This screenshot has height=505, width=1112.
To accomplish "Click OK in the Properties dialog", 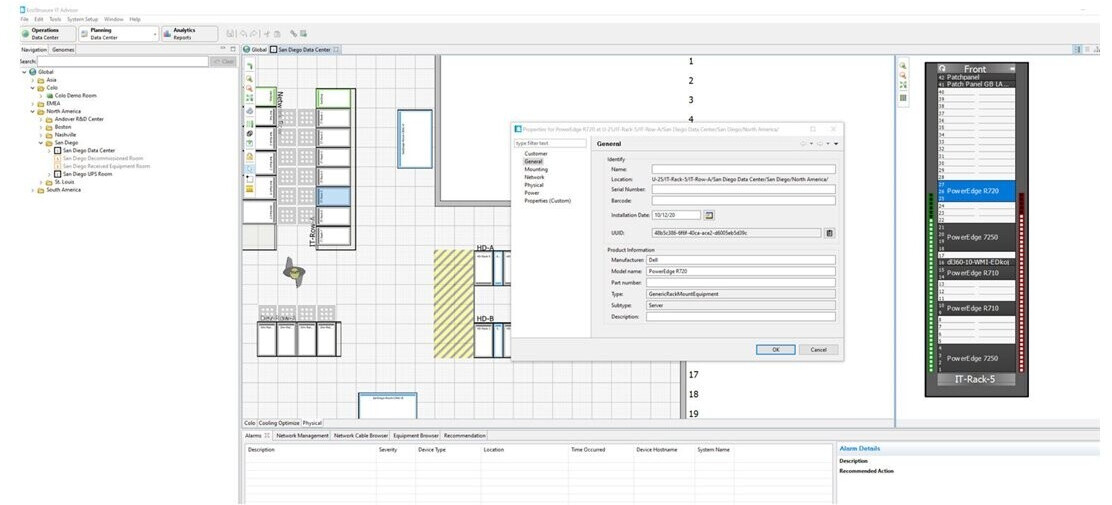I will point(775,349).
